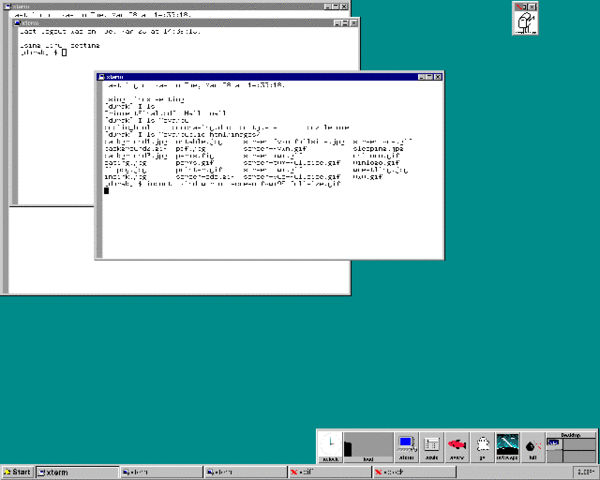Switch to the second xterm taskbar button
This screenshot has width=600, height=480.
click(x=161, y=472)
